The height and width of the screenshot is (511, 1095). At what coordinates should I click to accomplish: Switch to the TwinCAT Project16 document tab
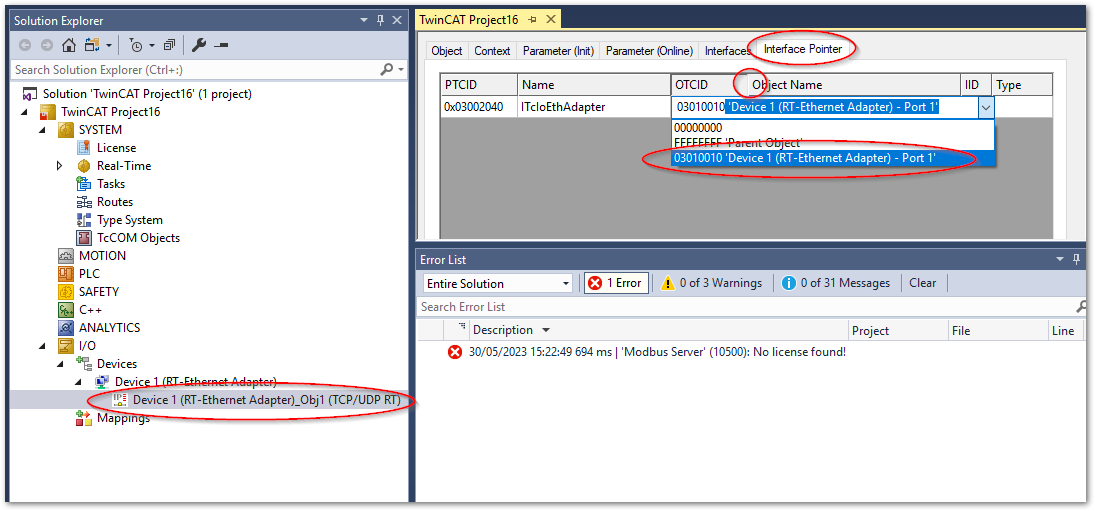(x=469, y=20)
